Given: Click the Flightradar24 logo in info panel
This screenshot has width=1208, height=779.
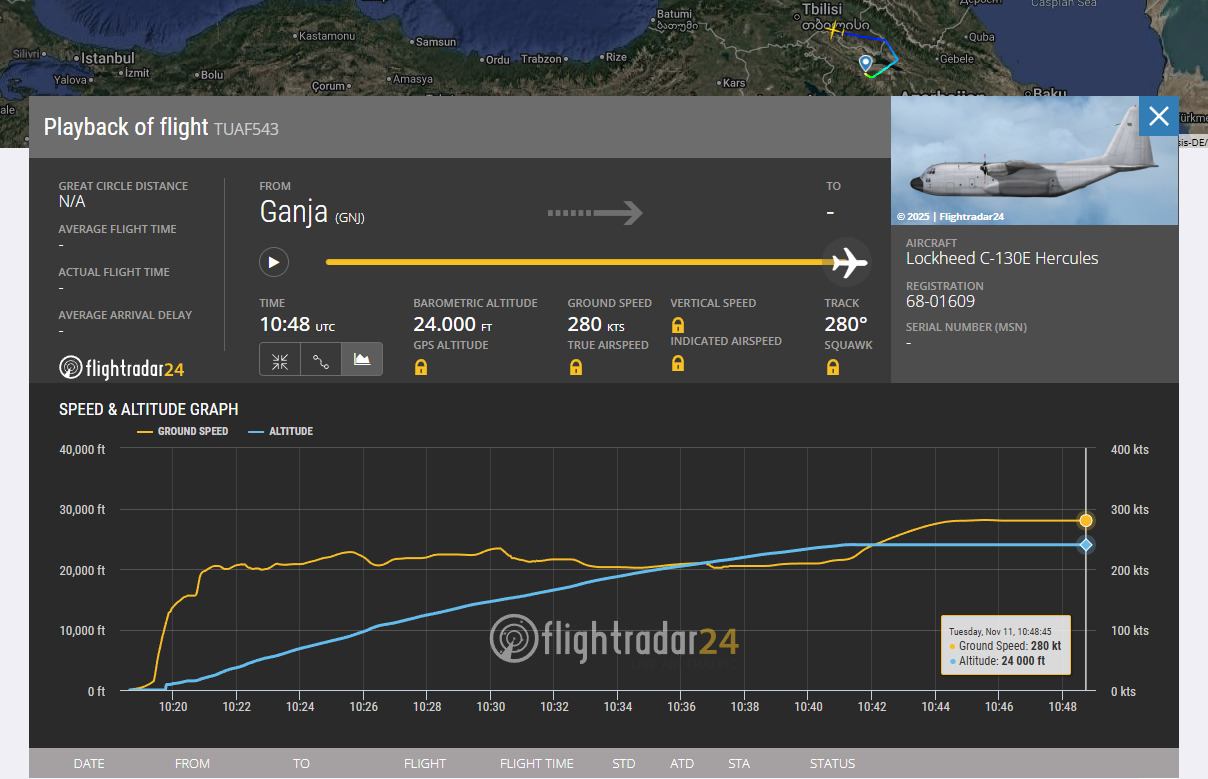Looking at the screenshot, I should pyautogui.click(x=122, y=368).
